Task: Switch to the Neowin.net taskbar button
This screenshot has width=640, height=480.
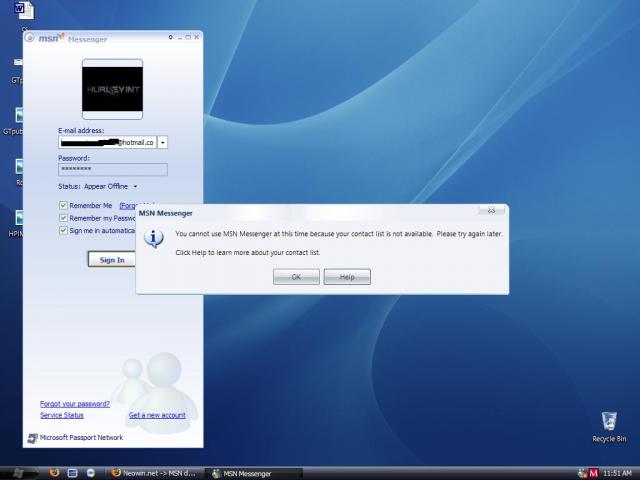Action: [153, 473]
